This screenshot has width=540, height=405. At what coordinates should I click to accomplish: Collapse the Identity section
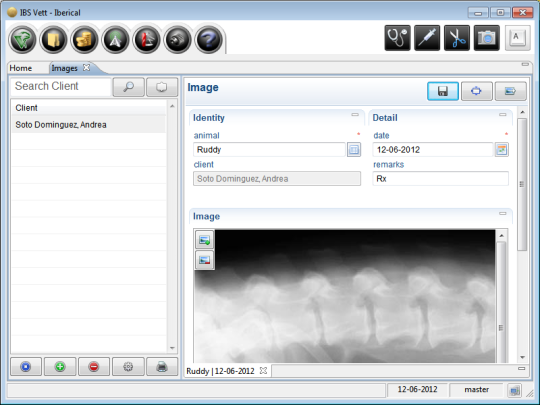click(355, 115)
